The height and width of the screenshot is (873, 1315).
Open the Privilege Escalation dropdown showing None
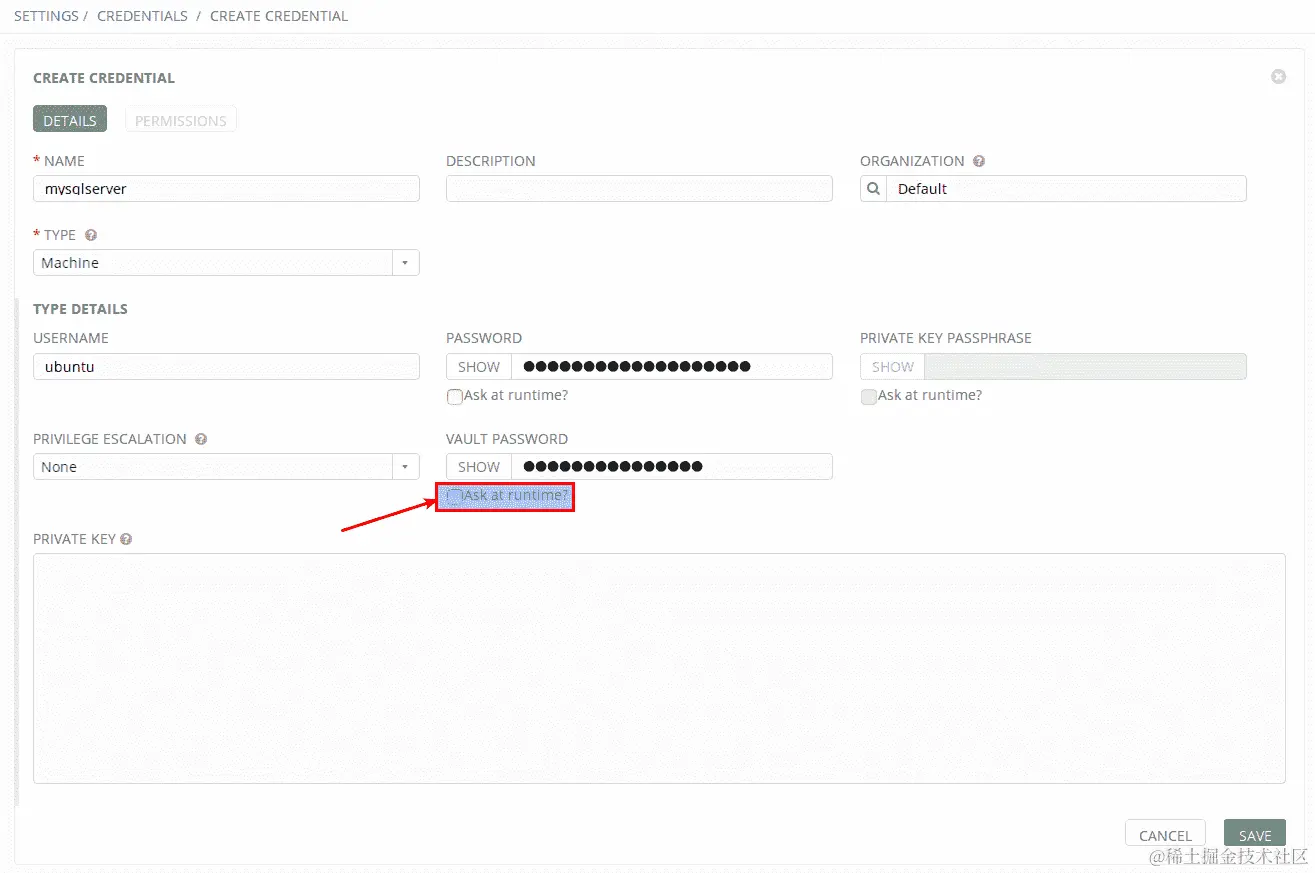226,467
